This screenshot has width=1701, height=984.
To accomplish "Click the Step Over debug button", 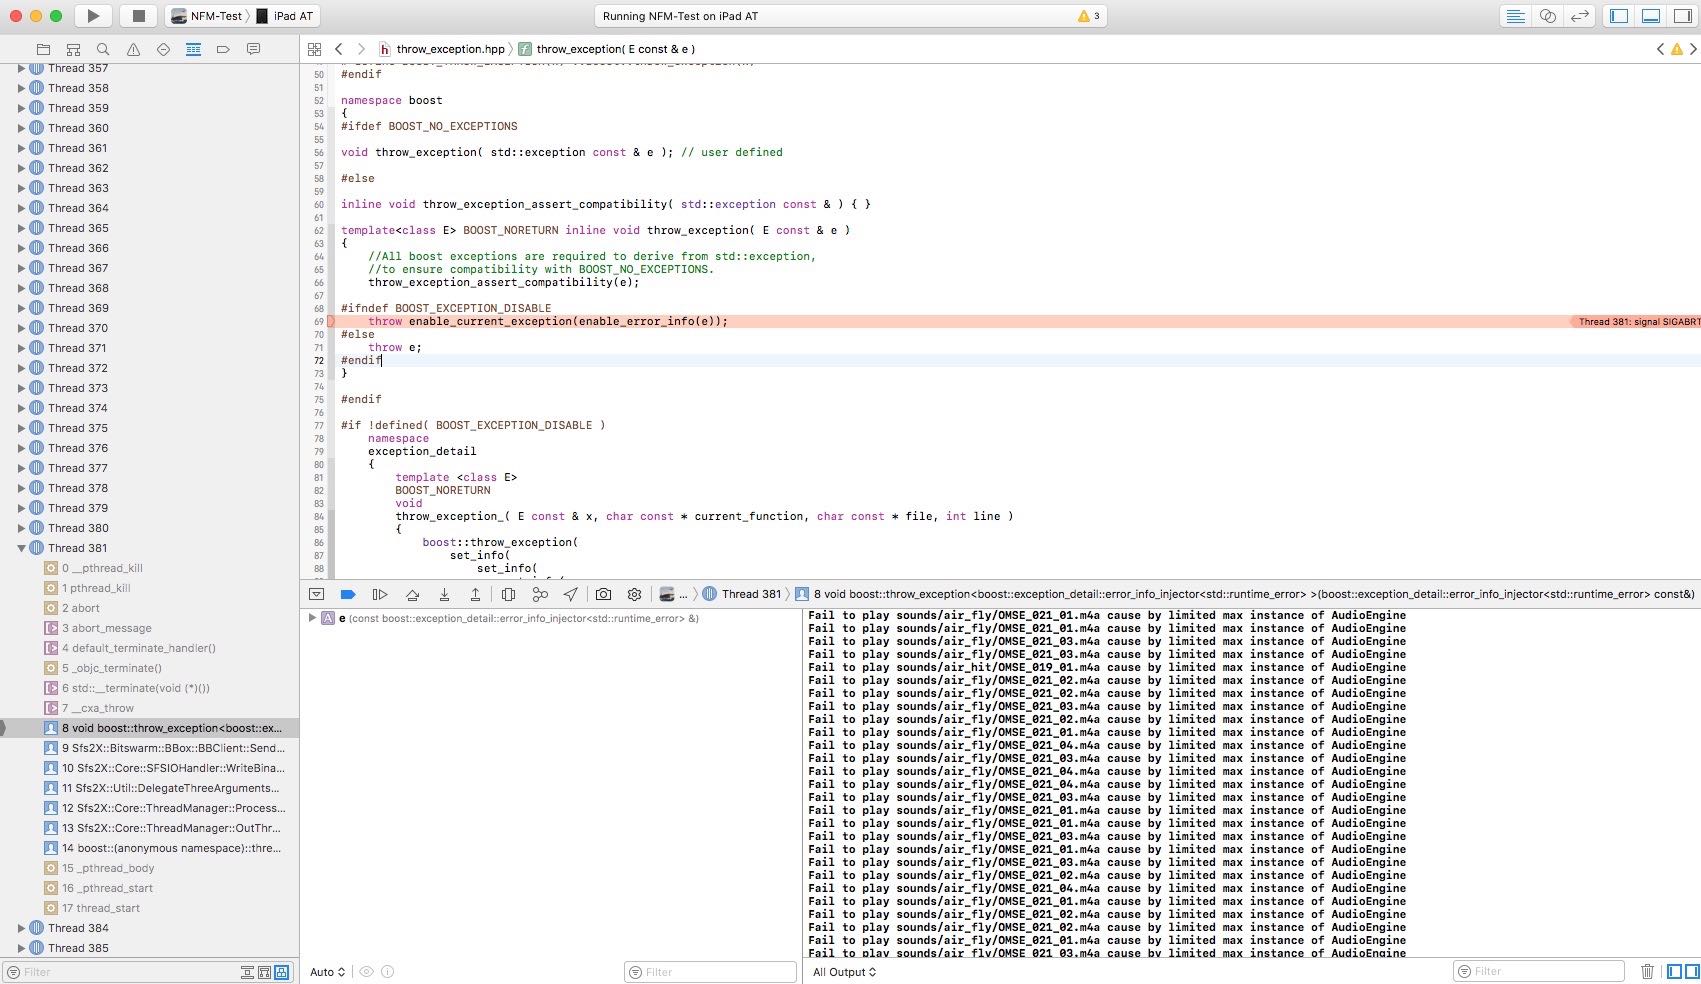I will pyautogui.click(x=412, y=594).
